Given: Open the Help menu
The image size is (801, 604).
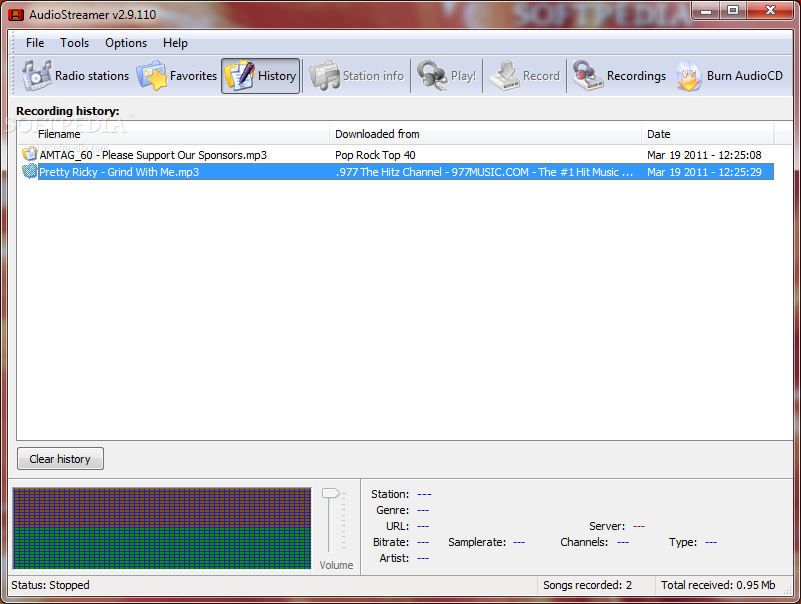Looking at the screenshot, I should 175,43.
